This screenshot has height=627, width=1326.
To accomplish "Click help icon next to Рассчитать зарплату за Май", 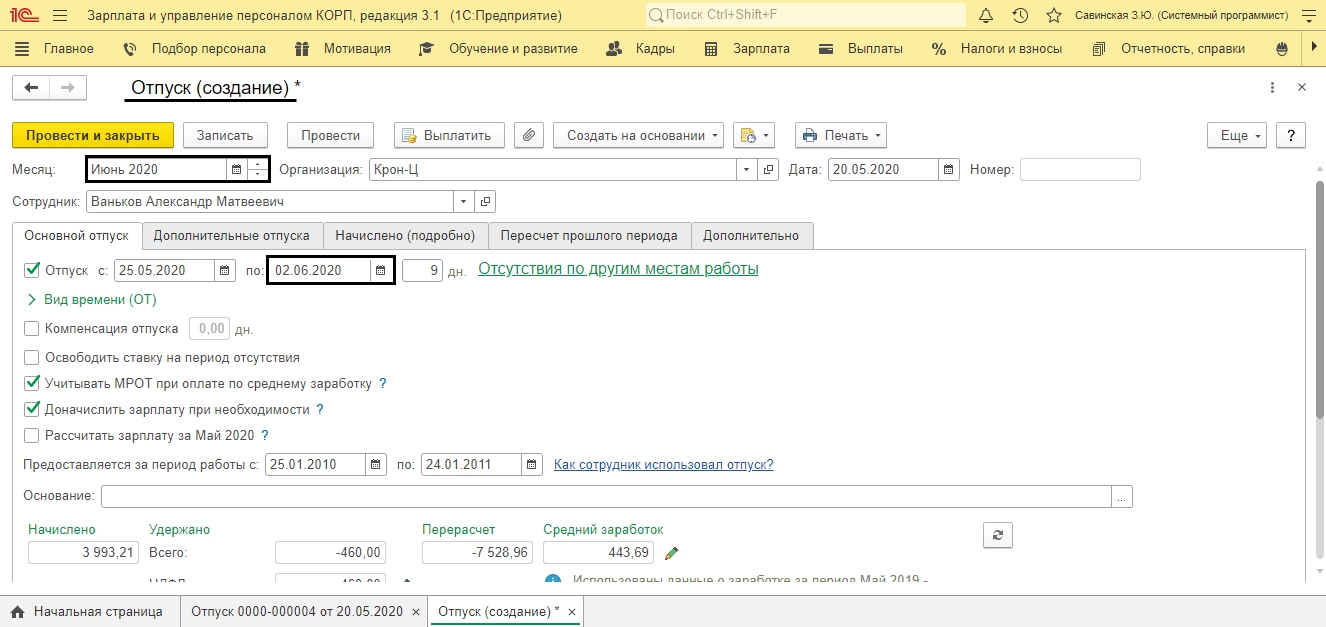I will click(265, 436).
